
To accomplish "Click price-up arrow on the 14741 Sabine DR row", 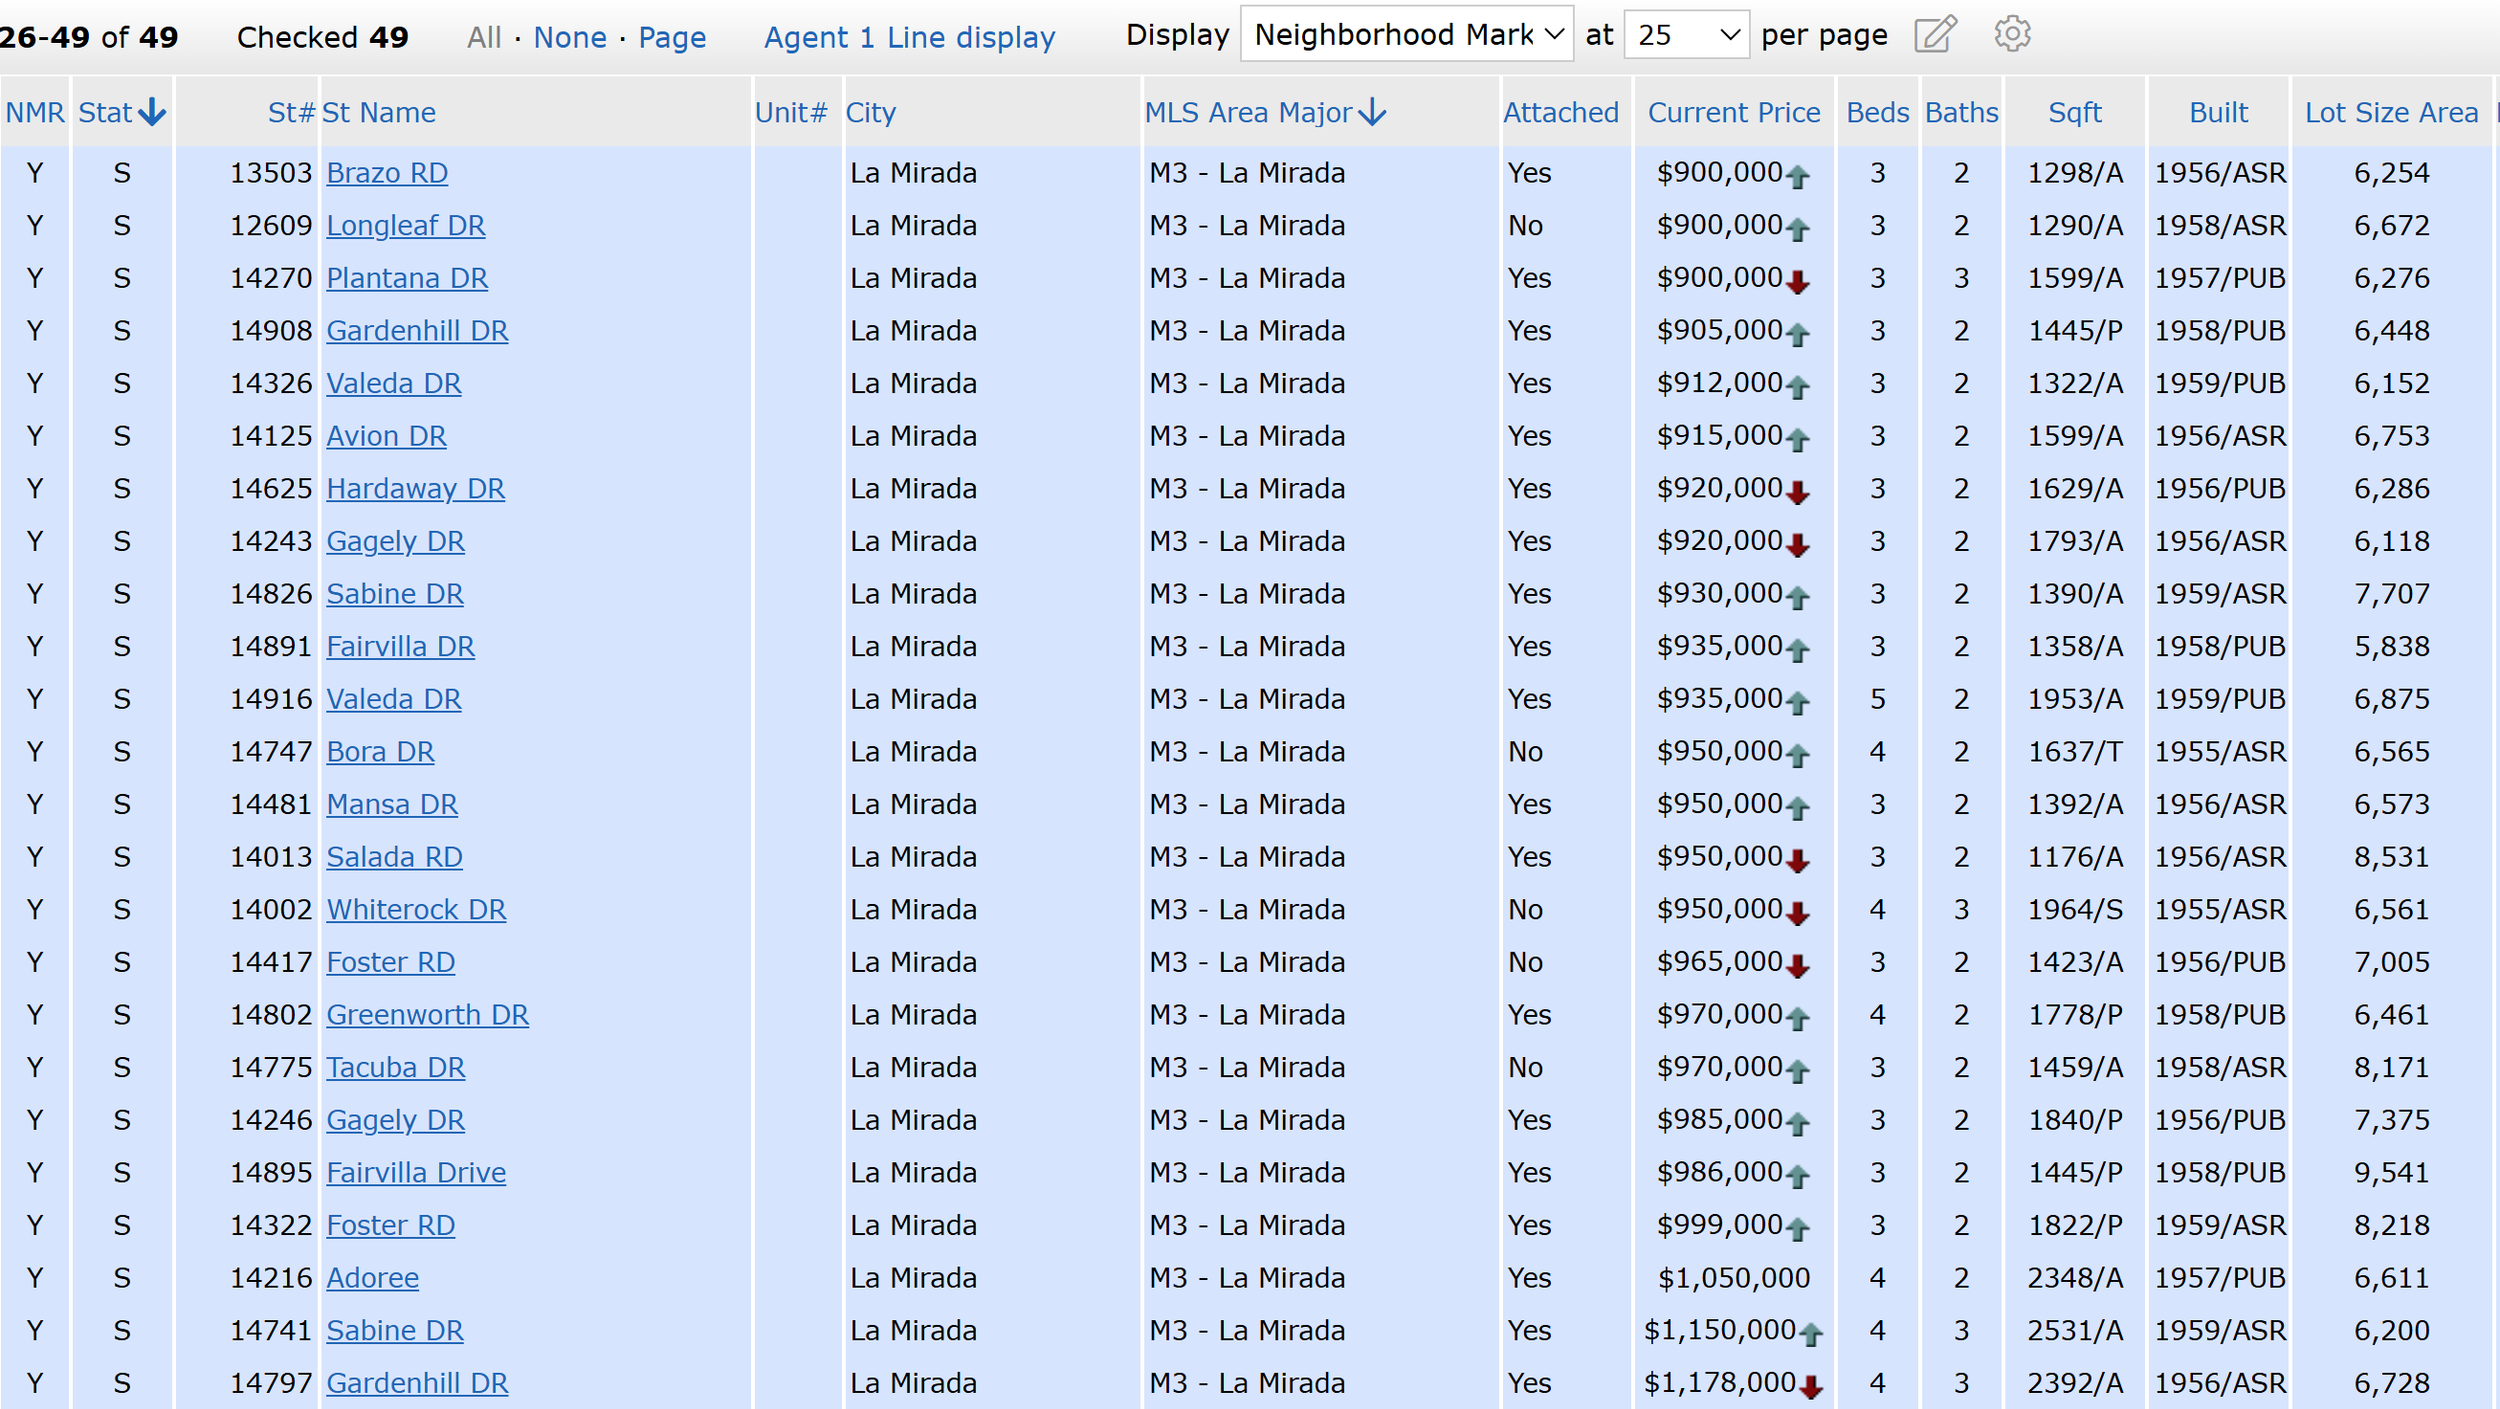I will [x=1811, y=1333].
